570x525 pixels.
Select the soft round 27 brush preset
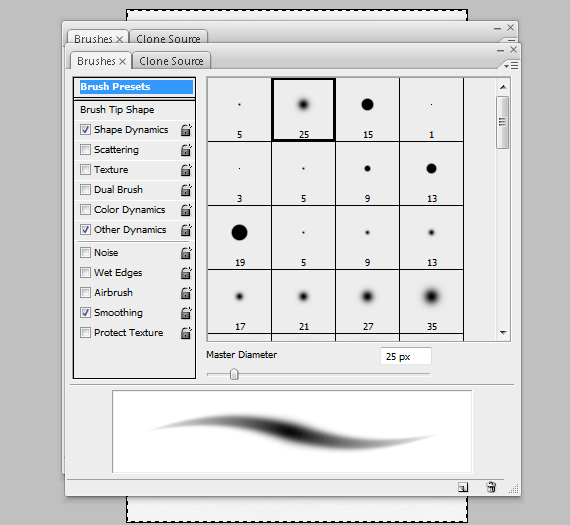point(368,301)
